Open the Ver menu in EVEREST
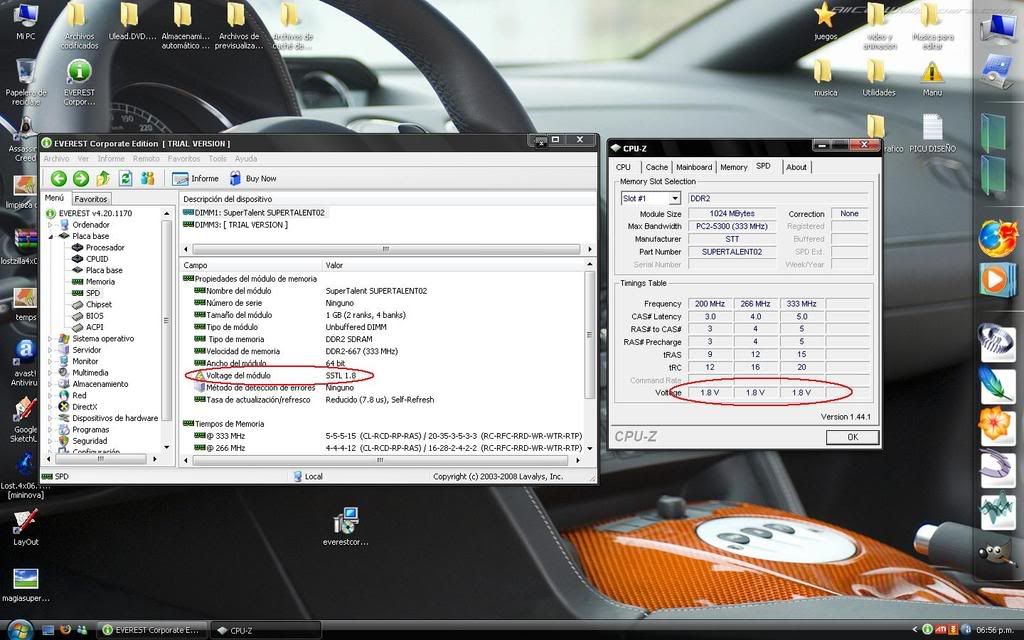 [x=83, y=159]
